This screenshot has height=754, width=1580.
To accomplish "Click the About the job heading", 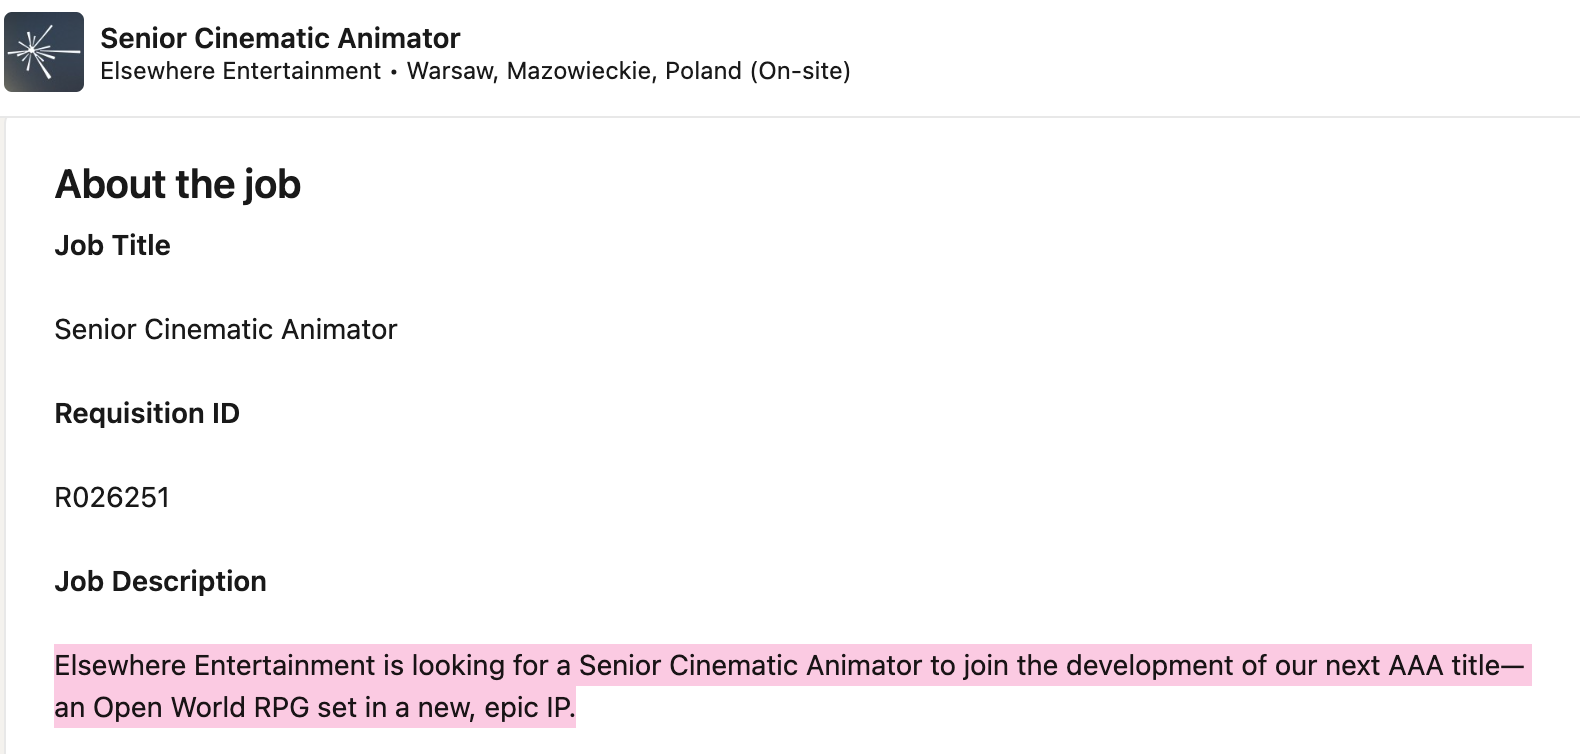I will pos(178,184).
